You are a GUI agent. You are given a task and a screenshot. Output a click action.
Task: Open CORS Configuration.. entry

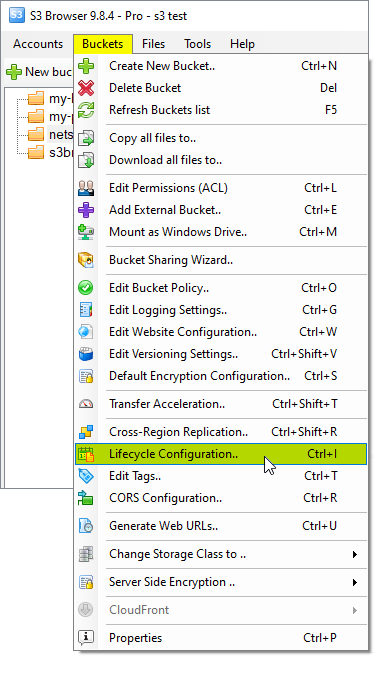coord(221,498)
